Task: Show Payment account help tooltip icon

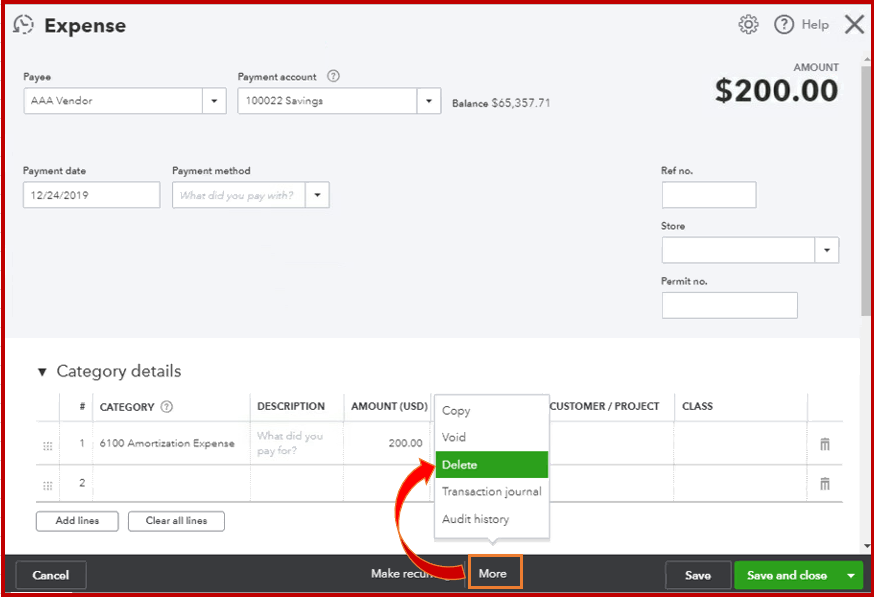Action: [333, 76]
